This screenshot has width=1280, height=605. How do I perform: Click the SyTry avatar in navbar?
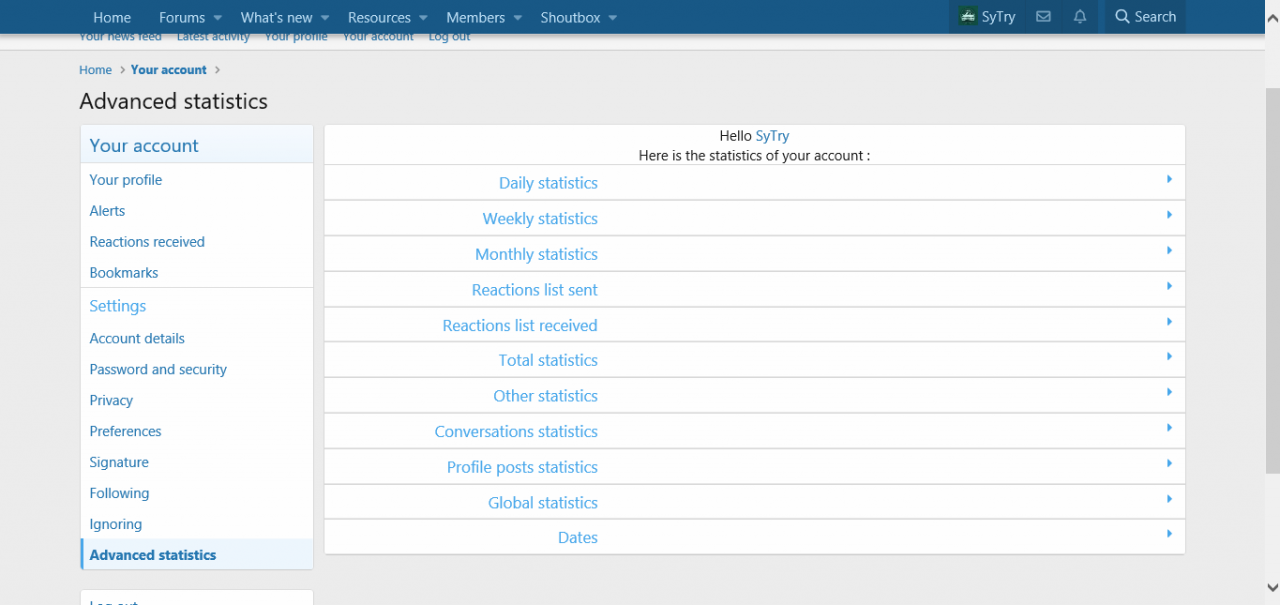(967, 17)
